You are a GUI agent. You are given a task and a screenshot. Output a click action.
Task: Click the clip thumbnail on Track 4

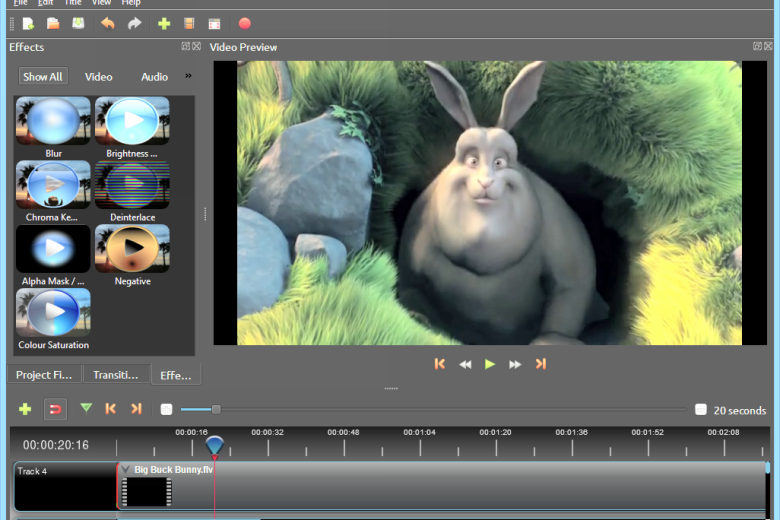[x=147, y=492]
